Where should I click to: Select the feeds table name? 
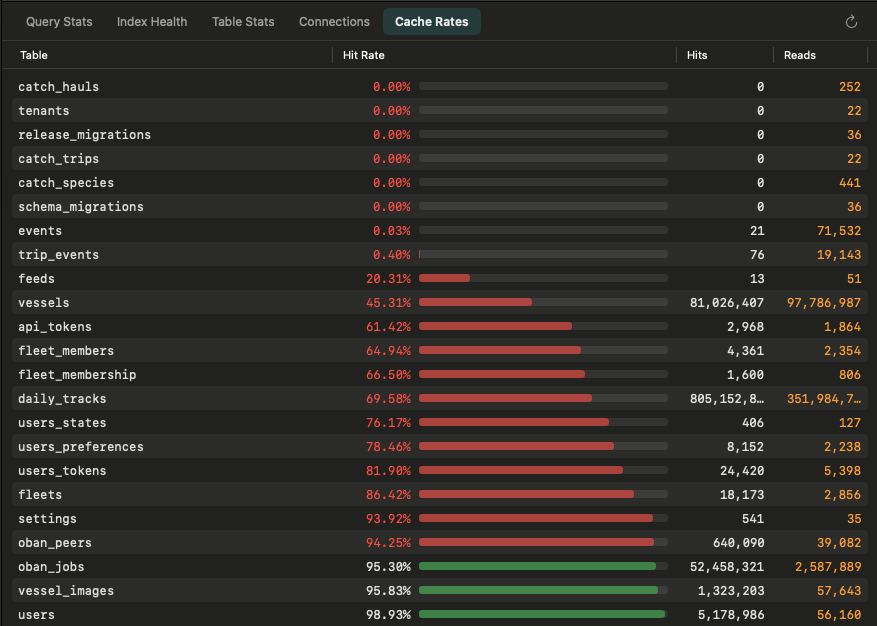click(36, 279)
